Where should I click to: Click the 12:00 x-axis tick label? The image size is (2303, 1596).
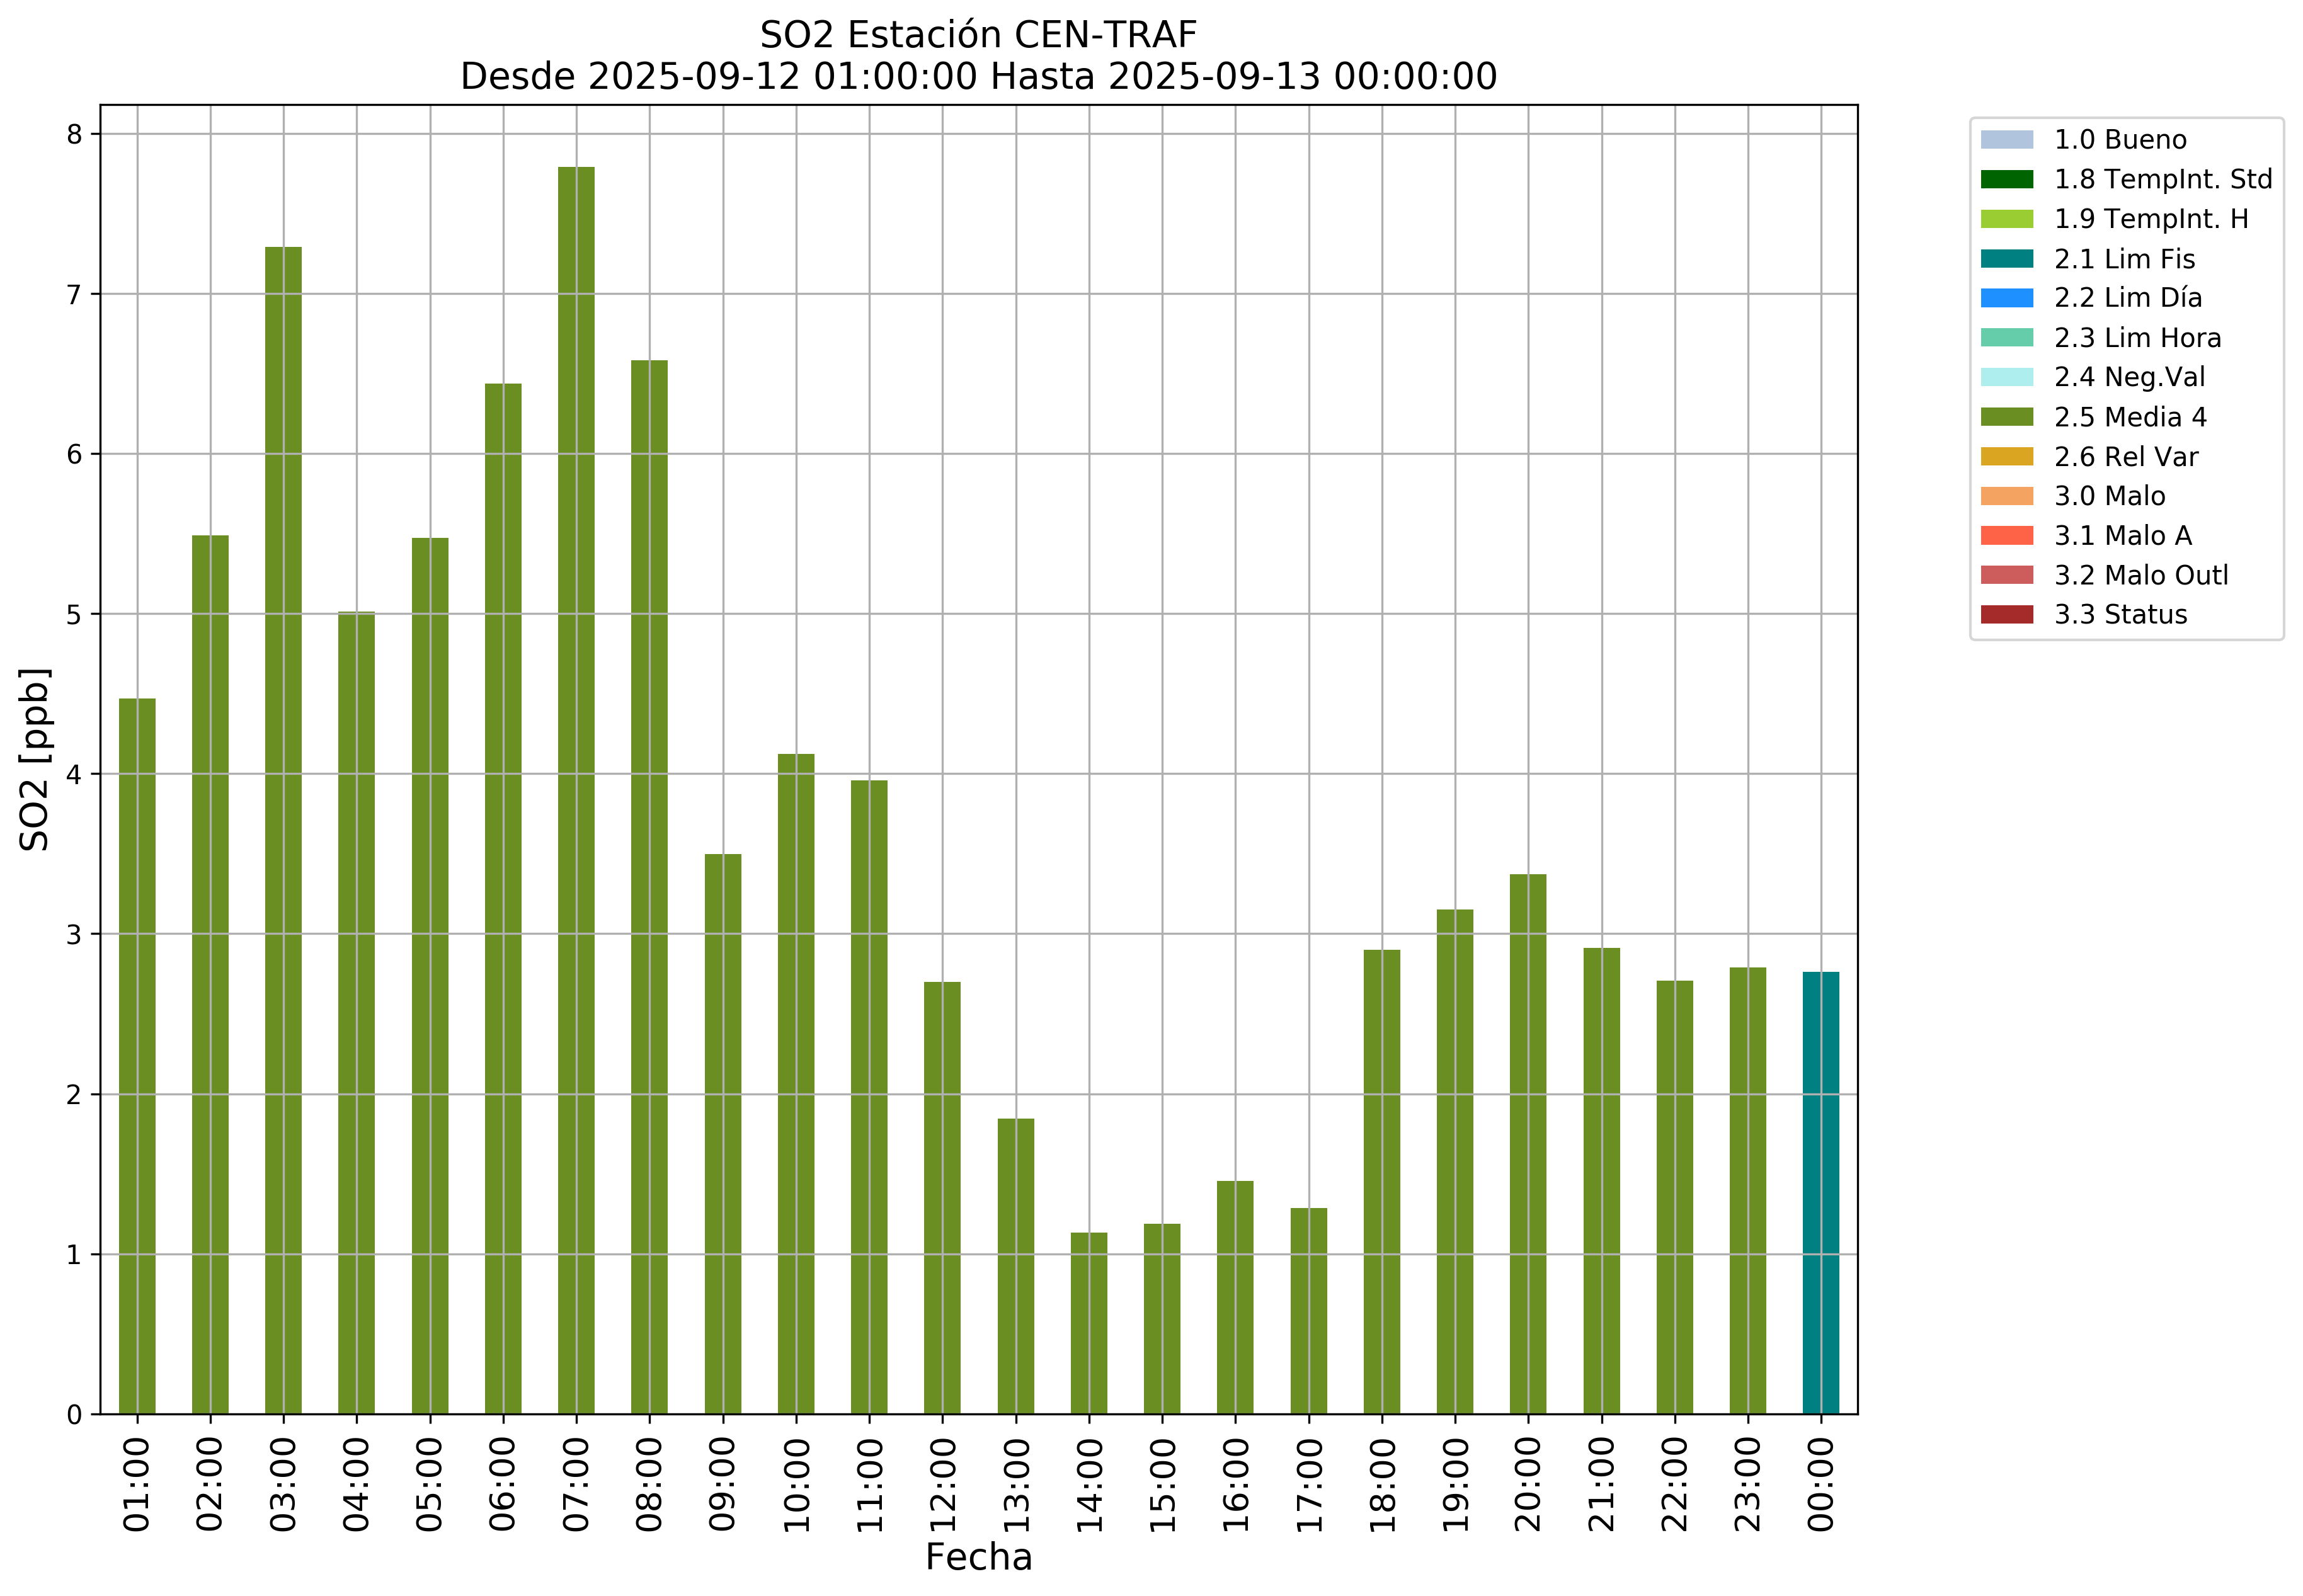pos(943,1484)
